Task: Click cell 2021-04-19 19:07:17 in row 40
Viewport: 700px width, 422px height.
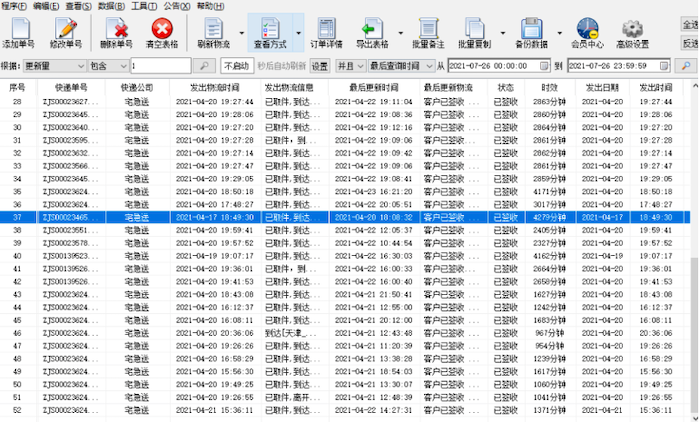Action: pos(215,256)
